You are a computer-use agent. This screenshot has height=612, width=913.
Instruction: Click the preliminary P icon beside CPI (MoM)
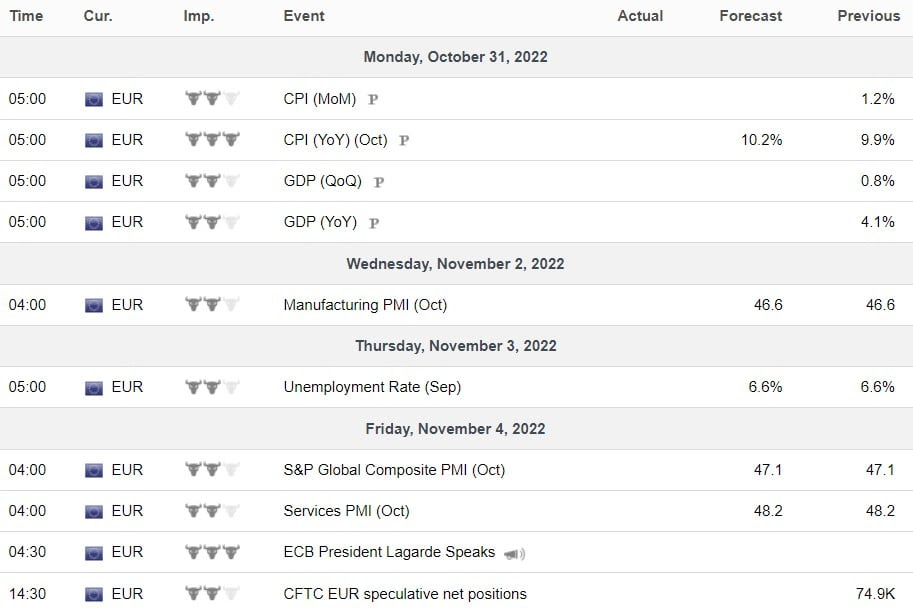coord(373,100)
